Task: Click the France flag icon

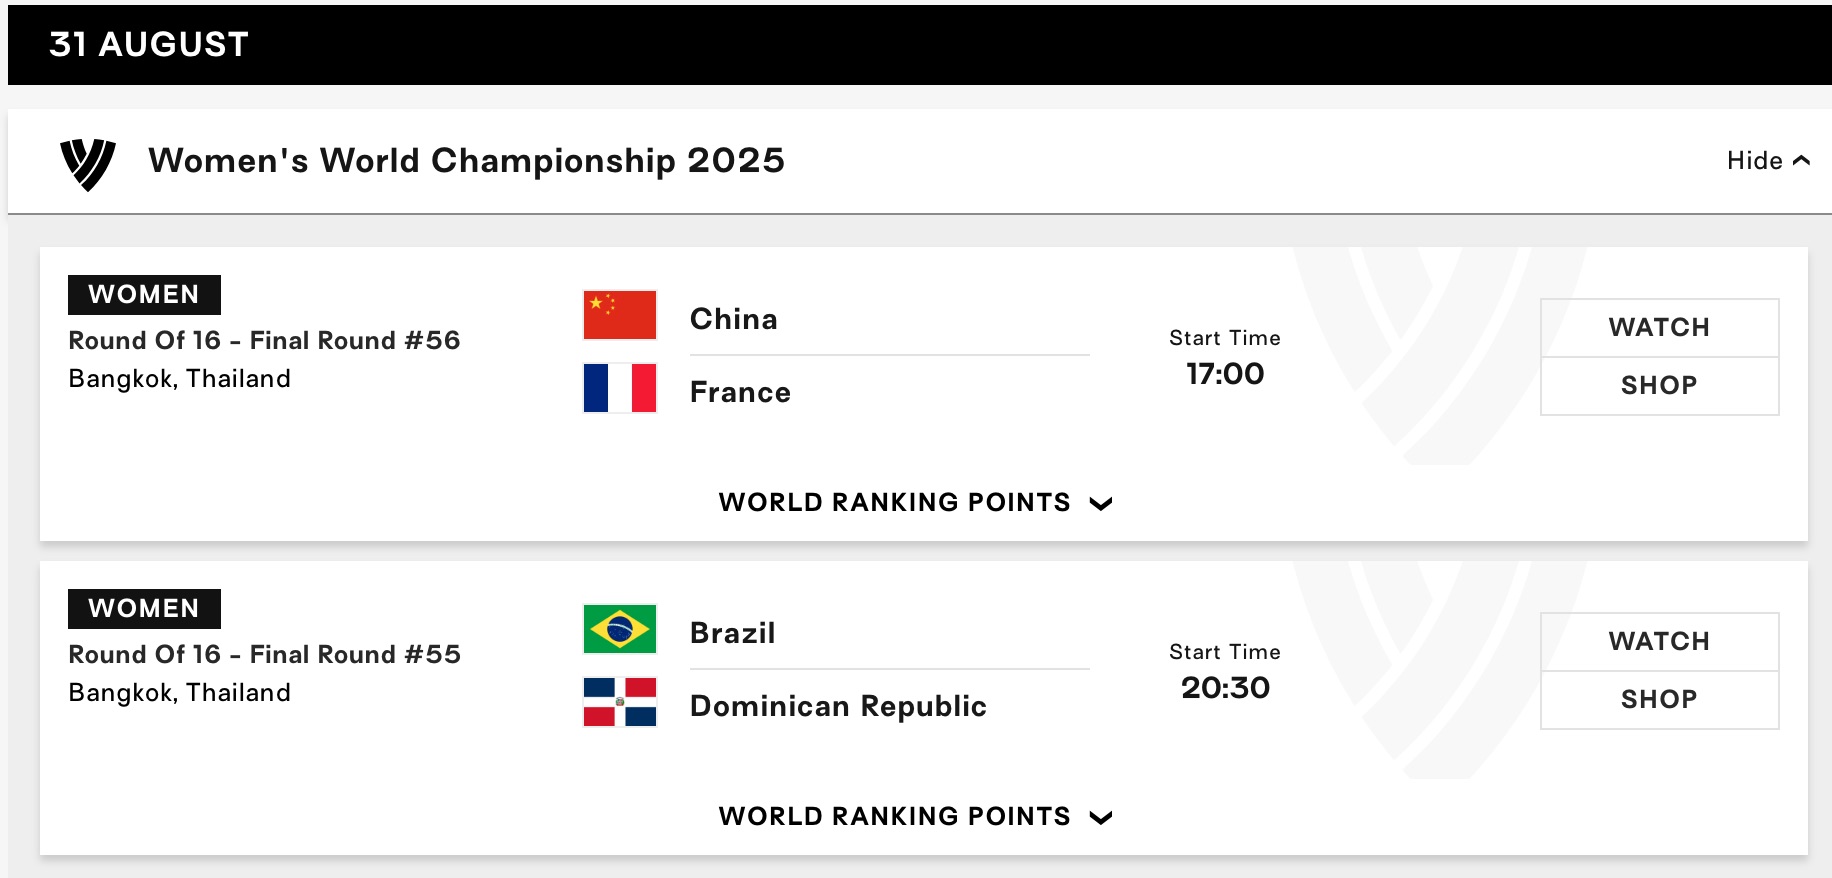Action: tap(620, 388)
